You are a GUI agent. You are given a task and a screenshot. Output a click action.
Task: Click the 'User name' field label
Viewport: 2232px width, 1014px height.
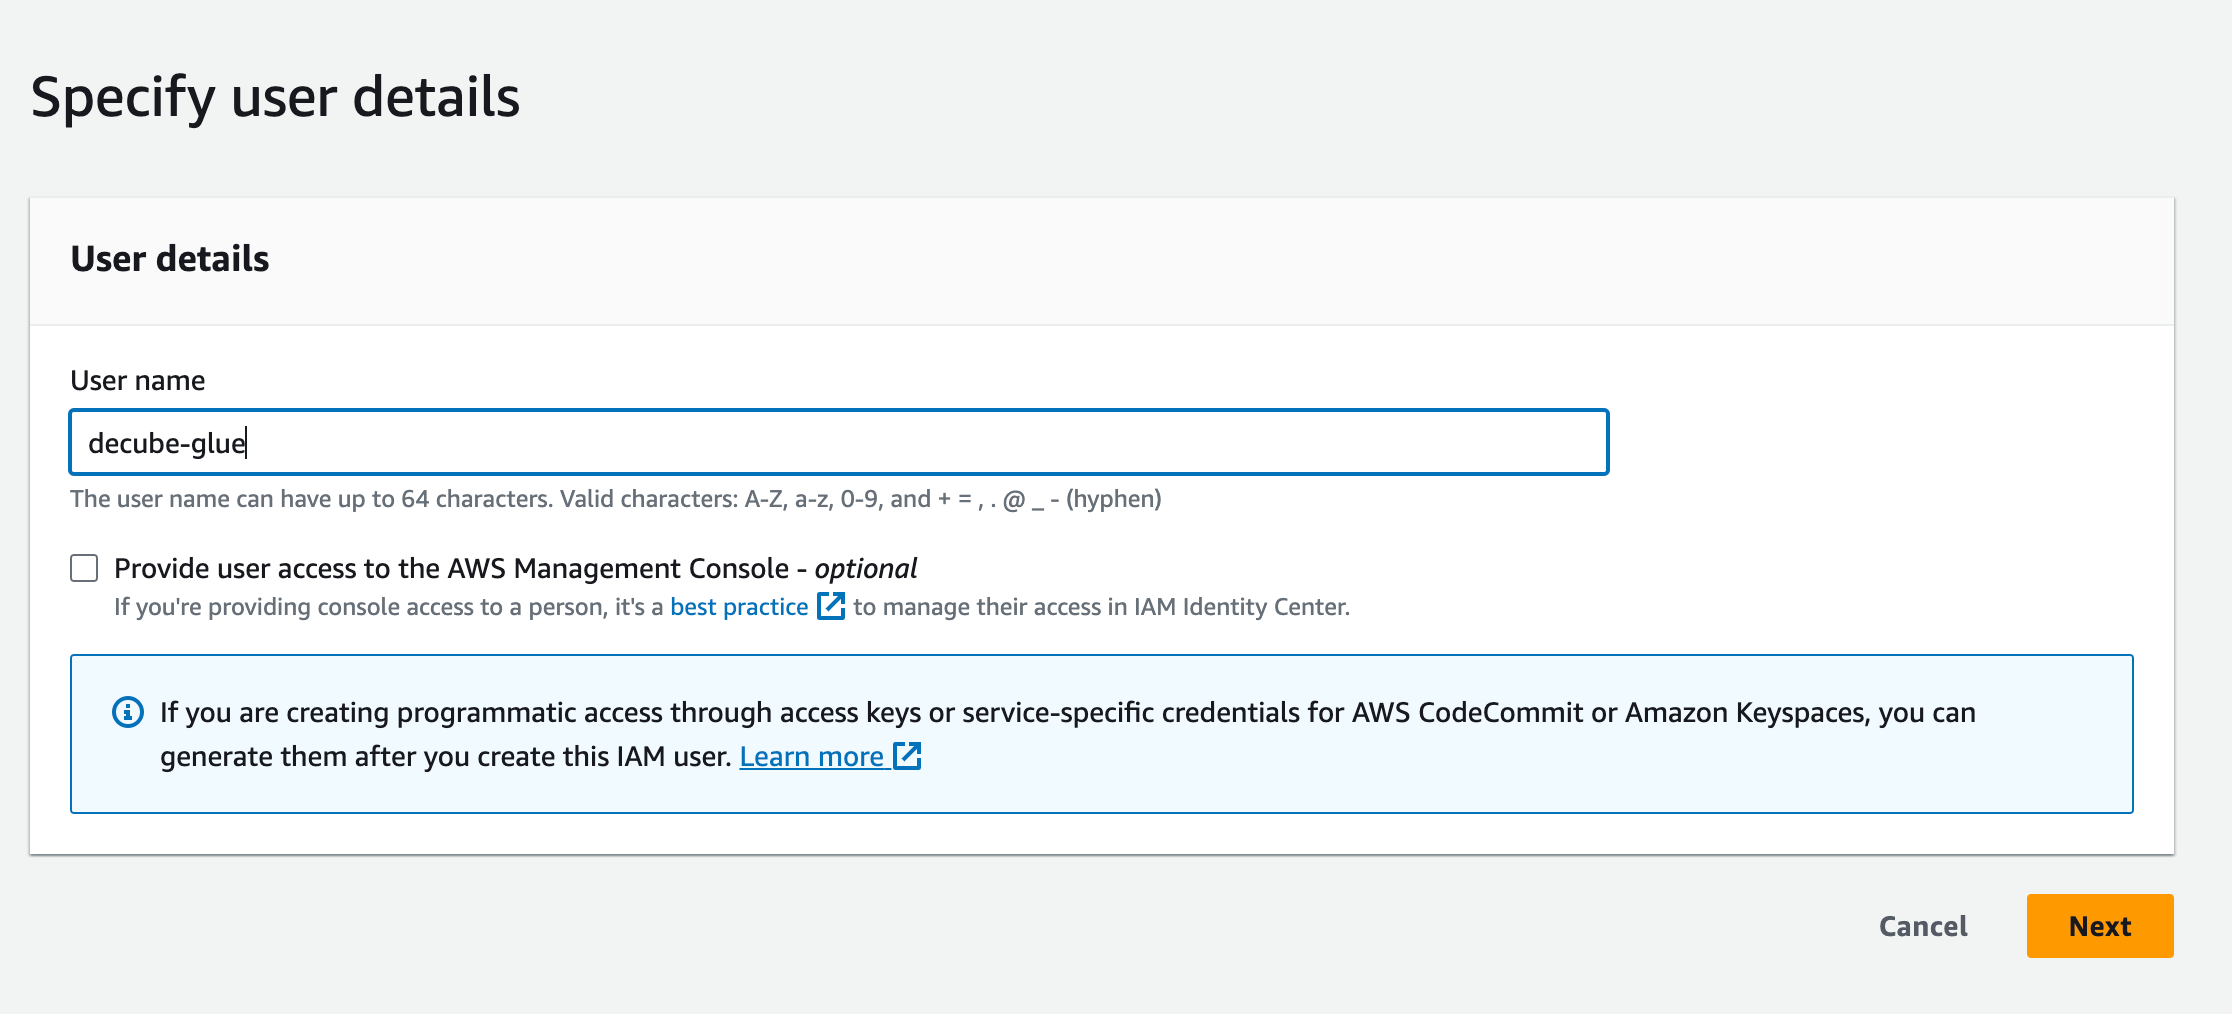click(138, 381)
